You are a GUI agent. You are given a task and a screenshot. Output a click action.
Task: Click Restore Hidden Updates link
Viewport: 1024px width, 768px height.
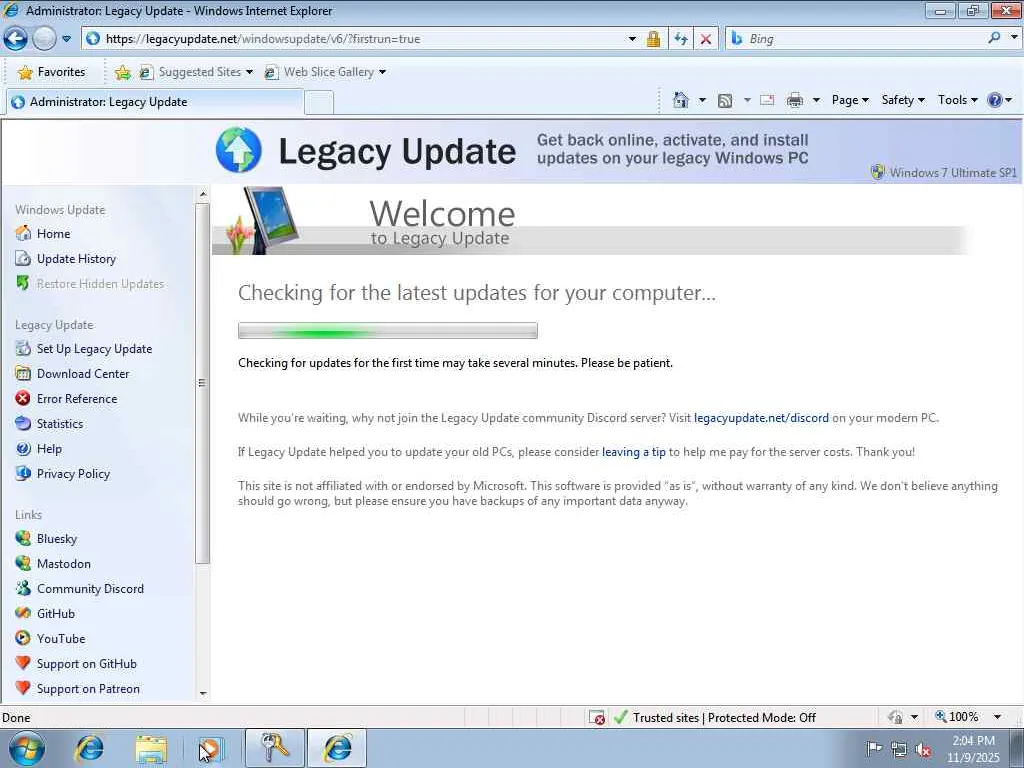point(90,283)
